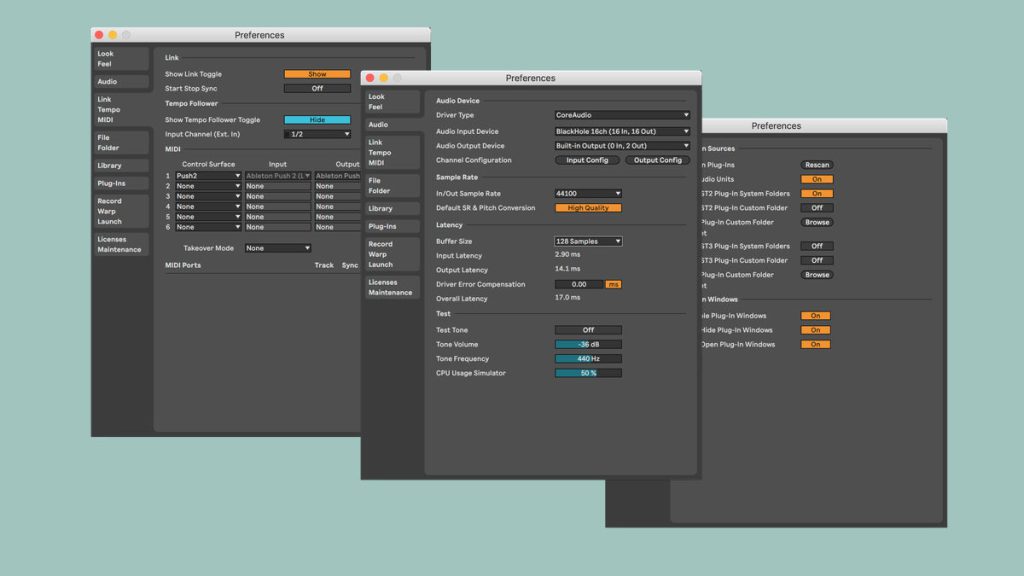The width and height of the screenshot is (1024, 576).
Task: Enable Start Stop Sync
Action: [x=317, y=87]
